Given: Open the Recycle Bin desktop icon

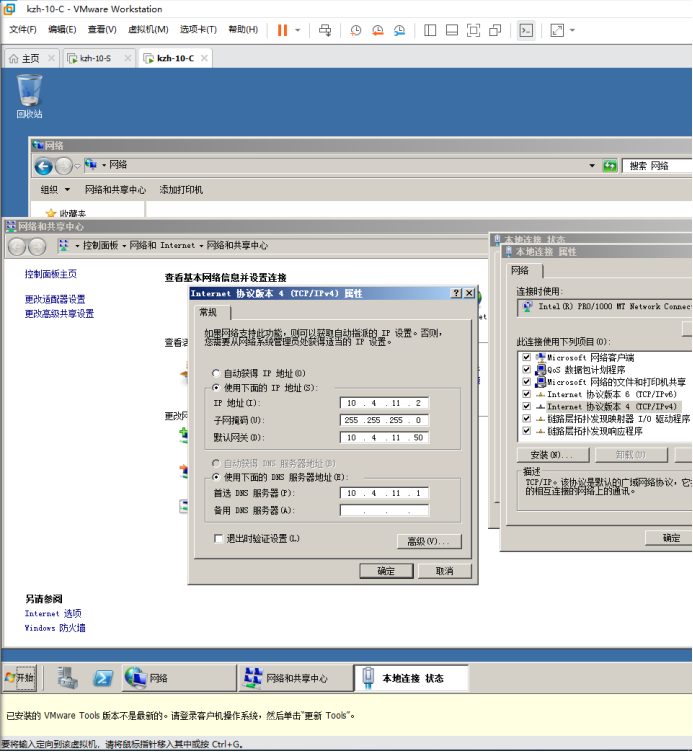Looking at the screenshot, I should 29,96.
